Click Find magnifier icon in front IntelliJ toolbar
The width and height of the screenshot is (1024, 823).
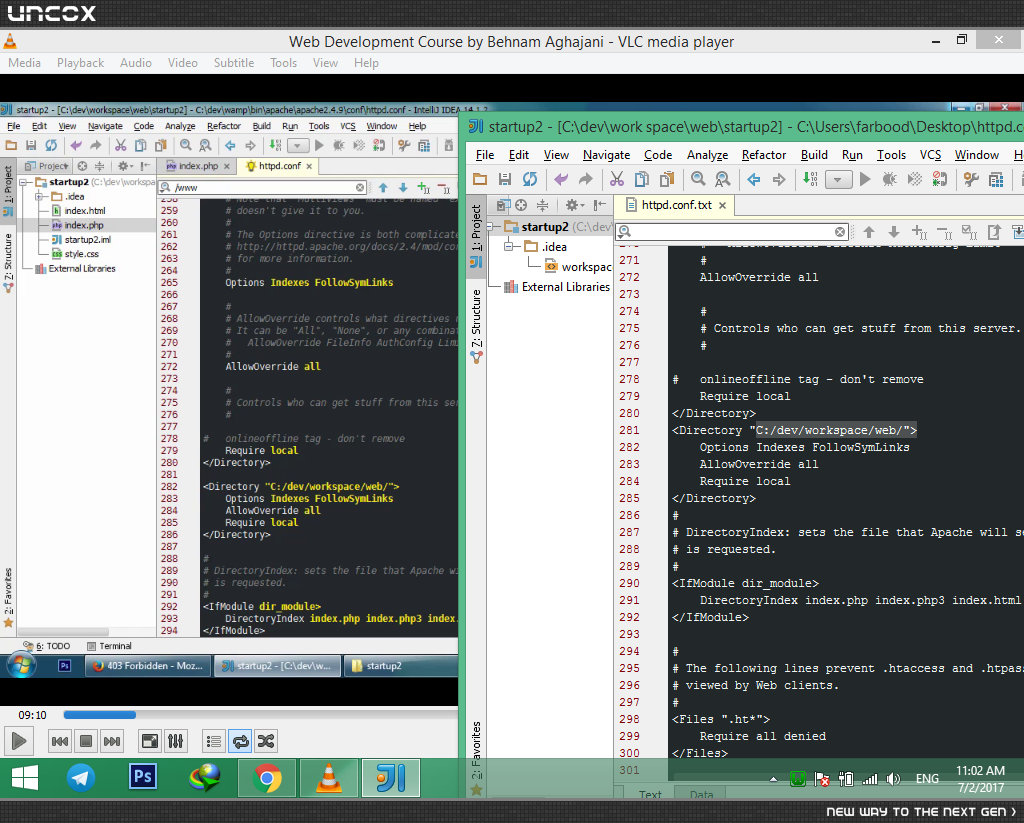(x=698, y=179)
